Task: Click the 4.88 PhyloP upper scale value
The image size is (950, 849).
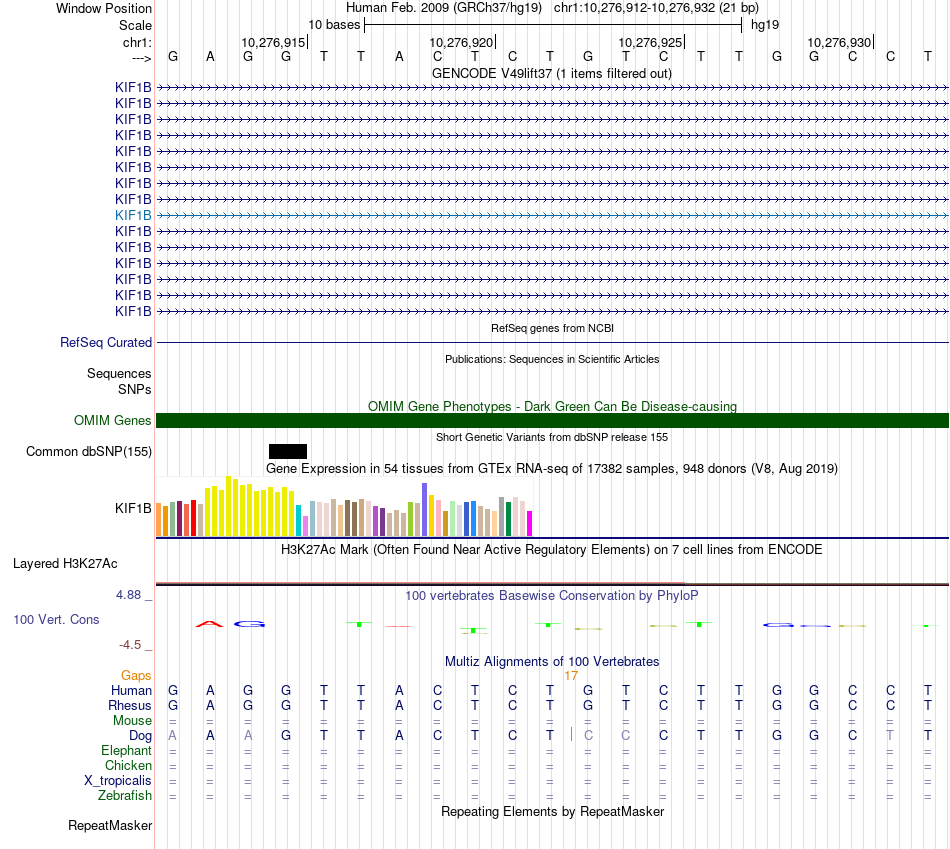Action: [x=128, y=595]
